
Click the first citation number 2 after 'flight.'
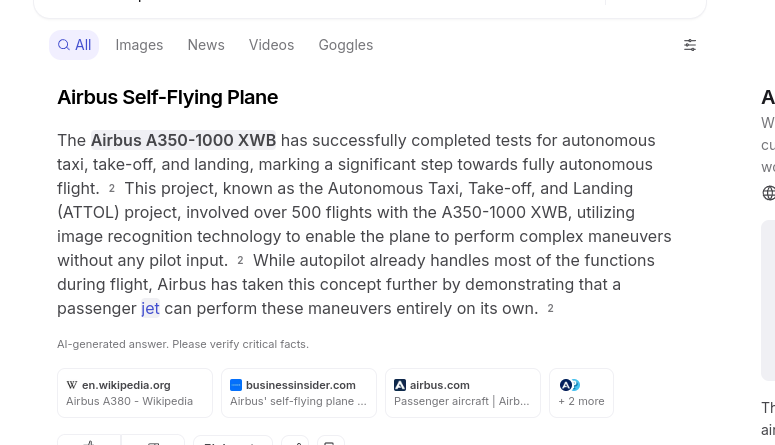pyautogui.click(x=112, y=188)
